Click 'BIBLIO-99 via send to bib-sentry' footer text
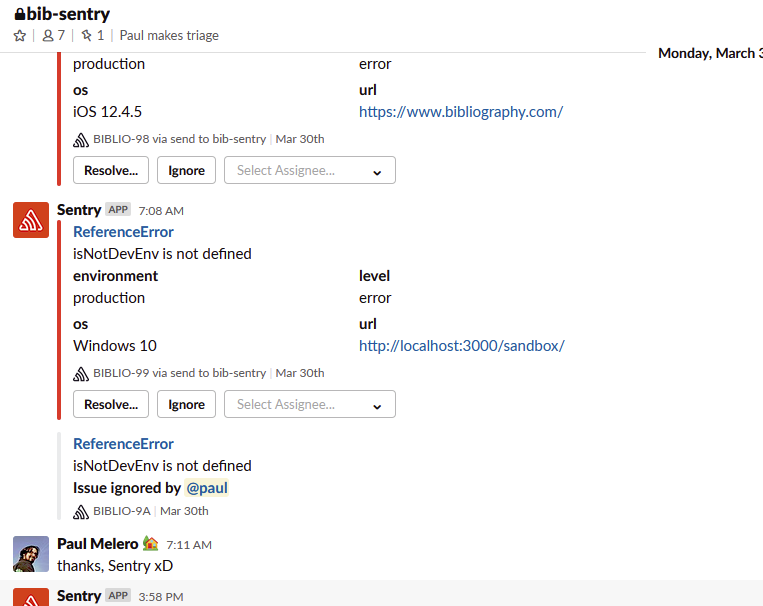 [x=180, y=373]
